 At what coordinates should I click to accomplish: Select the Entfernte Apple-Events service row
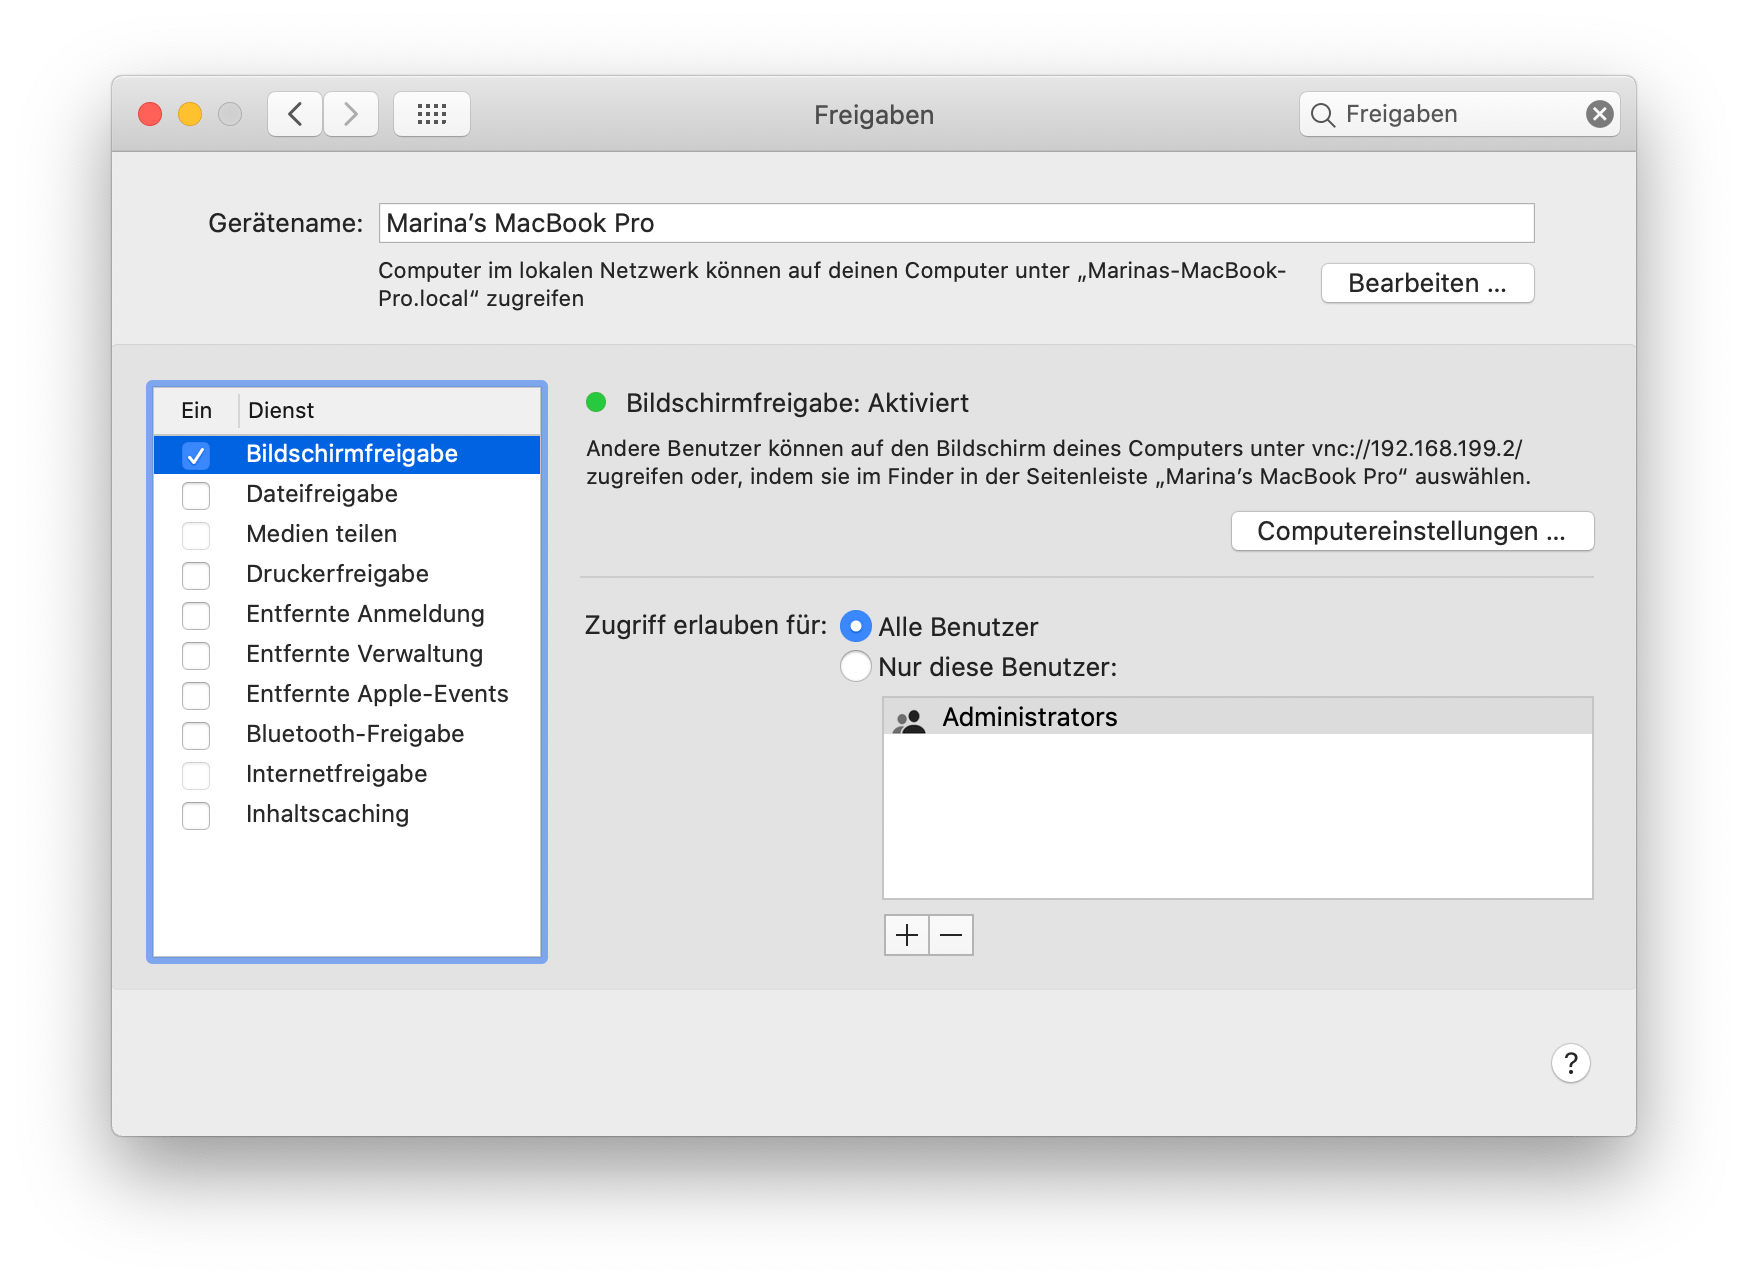[x=347, y=694]
